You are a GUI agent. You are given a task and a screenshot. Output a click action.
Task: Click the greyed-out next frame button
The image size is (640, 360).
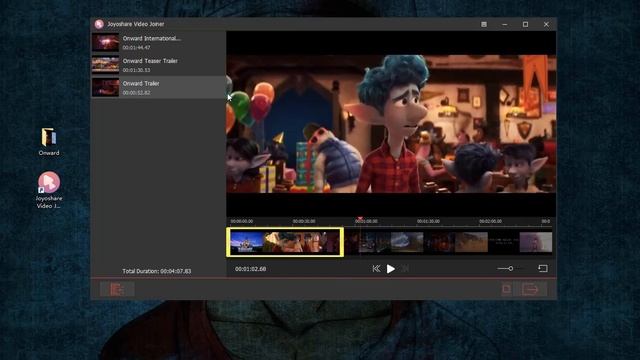tap(405, 269)
